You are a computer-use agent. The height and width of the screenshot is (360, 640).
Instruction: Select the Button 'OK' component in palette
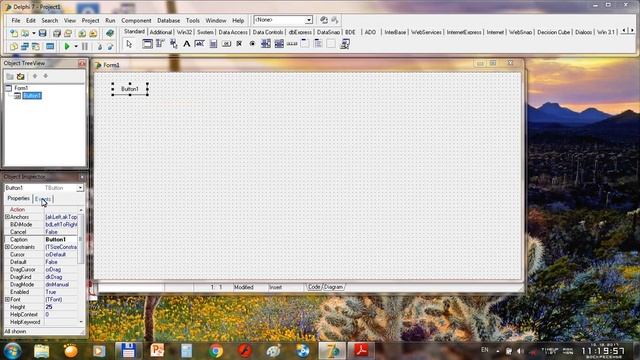point(226,44)
